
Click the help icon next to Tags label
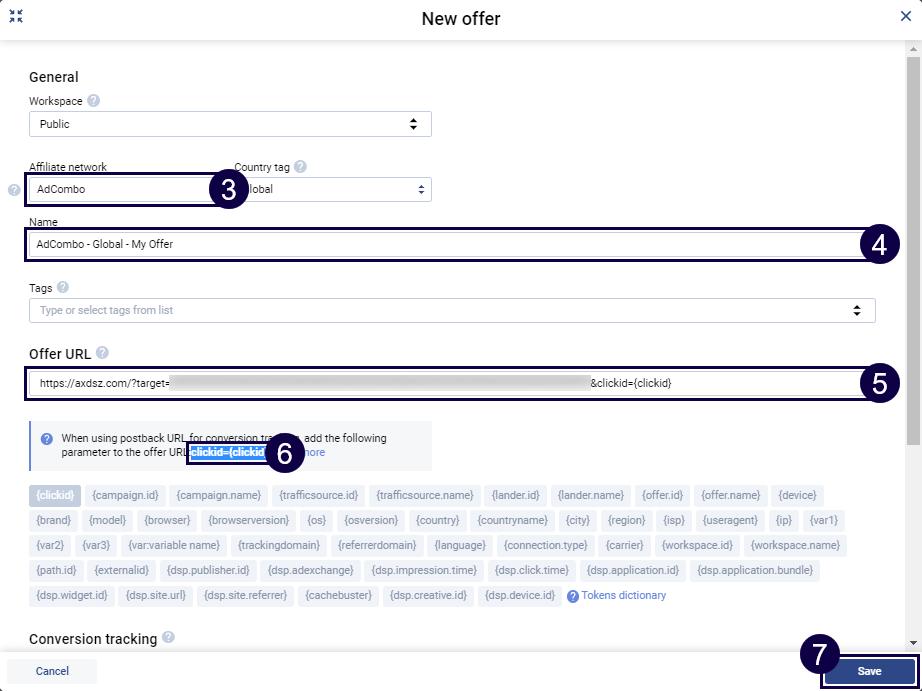click(x=63, y=288)
